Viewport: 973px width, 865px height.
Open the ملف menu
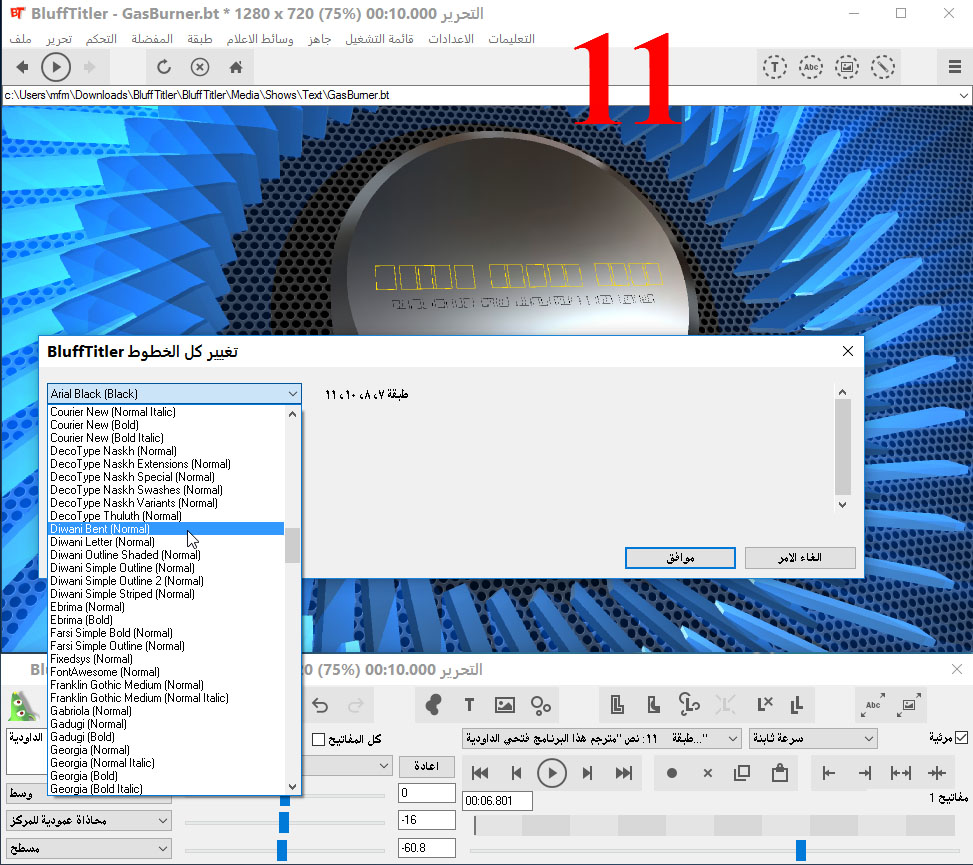point(20,39)
